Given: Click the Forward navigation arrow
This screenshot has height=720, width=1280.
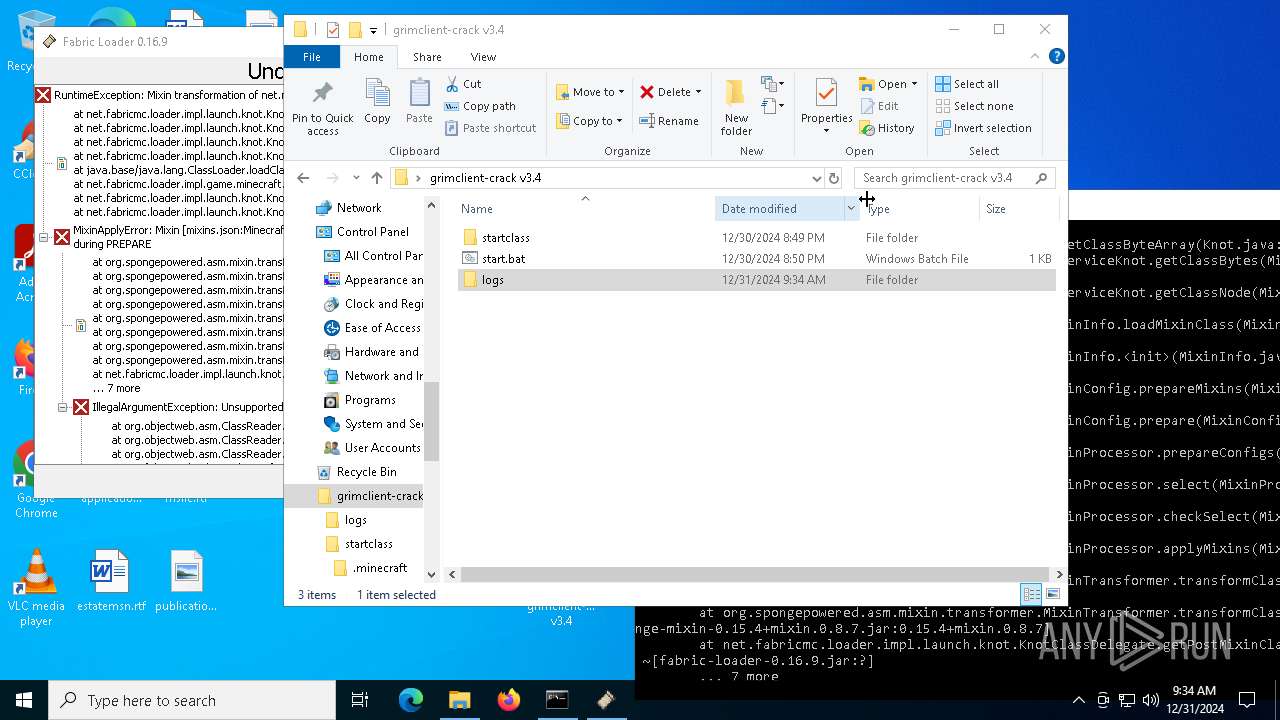Looking at the screenshot, I should point(332,178).
